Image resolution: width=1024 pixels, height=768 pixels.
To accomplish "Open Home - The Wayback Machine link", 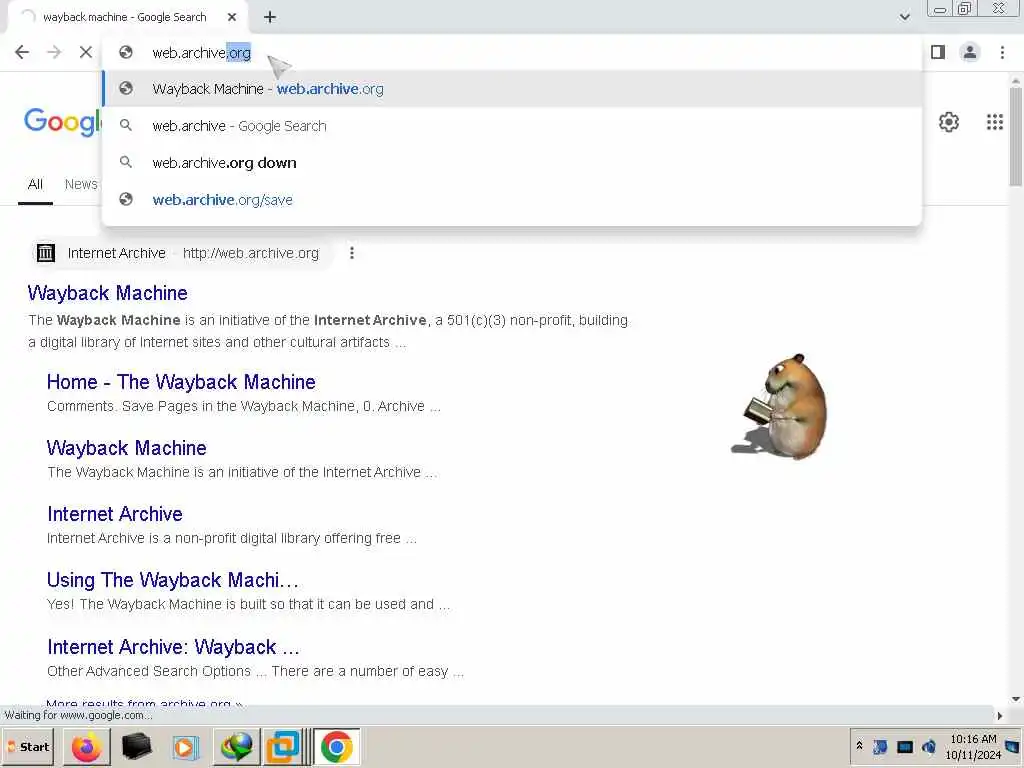I will [x=182, y=382].
